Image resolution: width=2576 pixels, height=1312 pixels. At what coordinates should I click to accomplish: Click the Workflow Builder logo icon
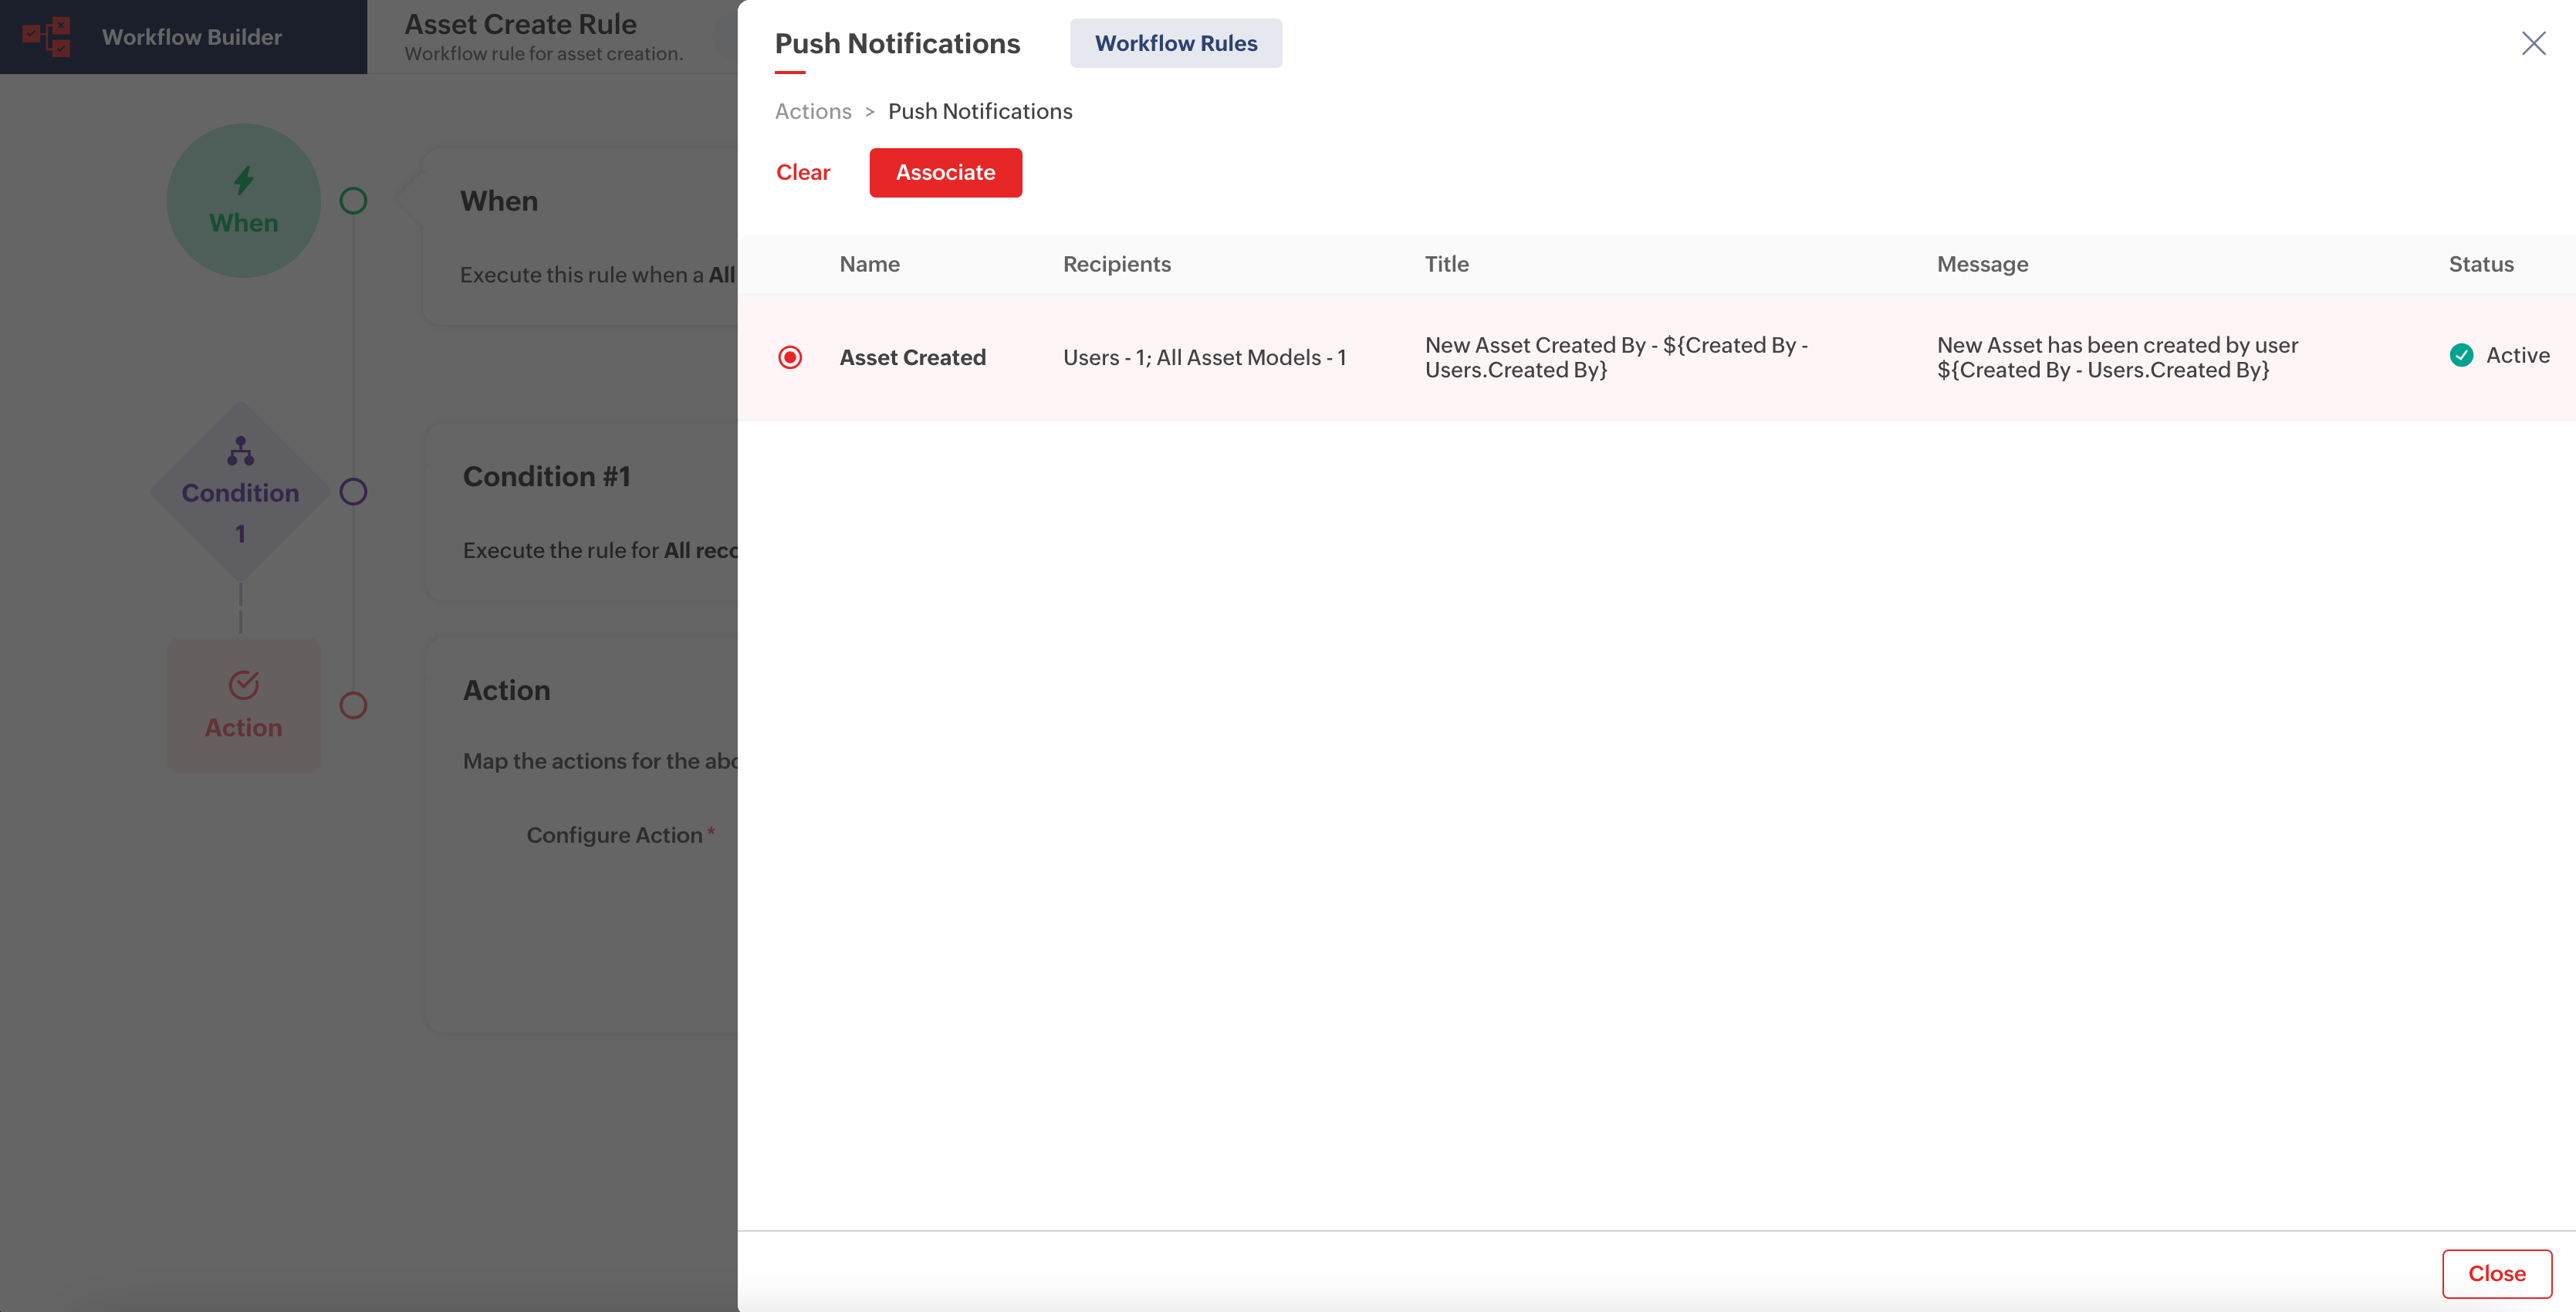tap(46, 37)
